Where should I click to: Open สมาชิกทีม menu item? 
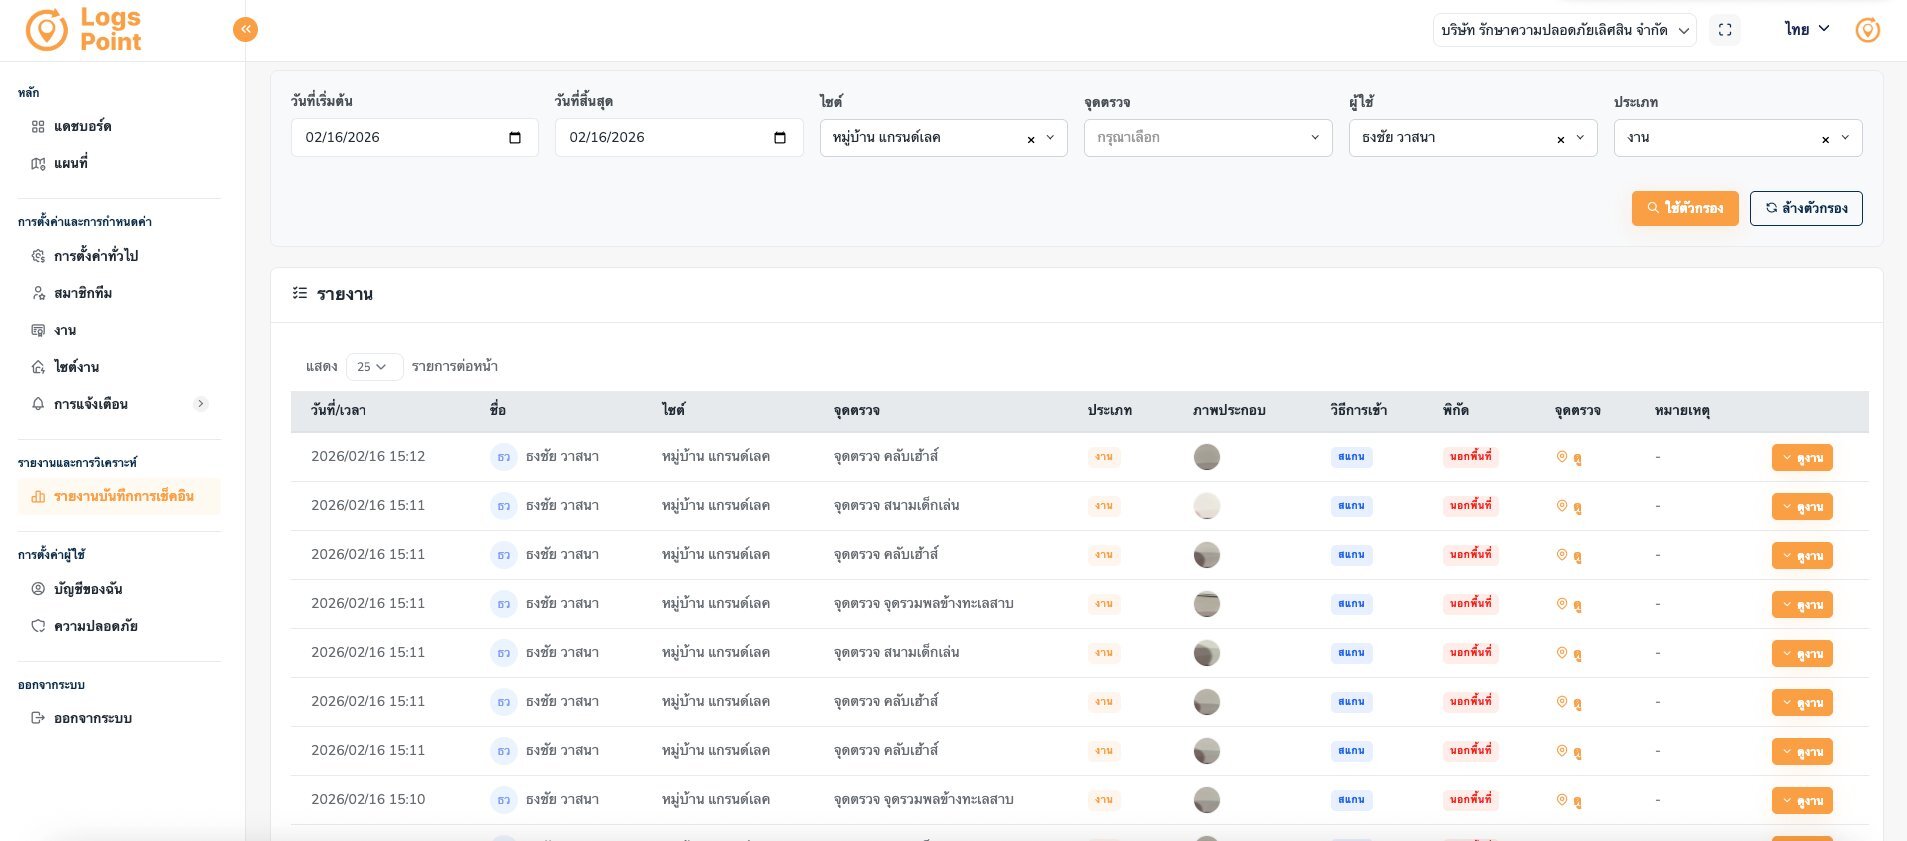82,293
